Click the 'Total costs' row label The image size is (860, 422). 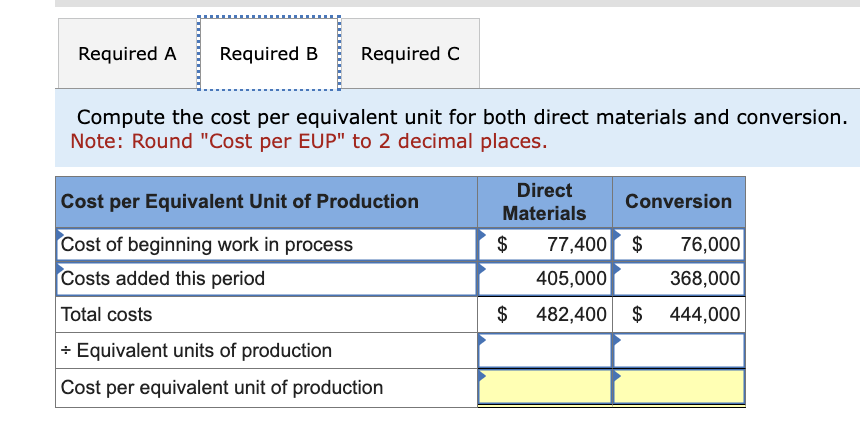[106, 315]
